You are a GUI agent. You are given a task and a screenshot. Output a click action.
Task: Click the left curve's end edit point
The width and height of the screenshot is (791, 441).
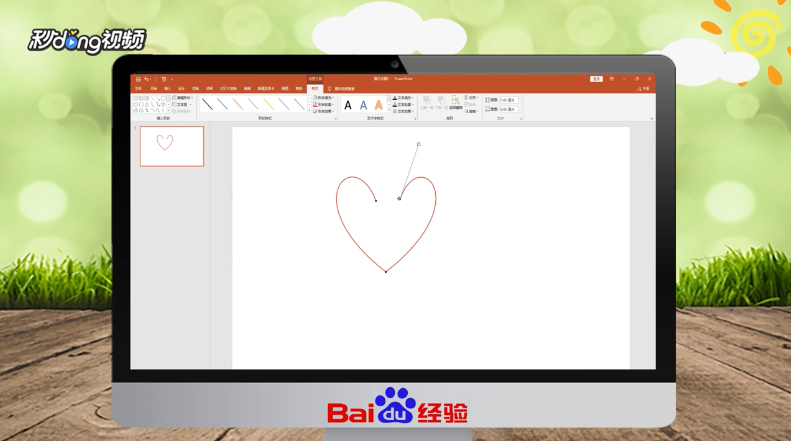click(x=376, y=201)
